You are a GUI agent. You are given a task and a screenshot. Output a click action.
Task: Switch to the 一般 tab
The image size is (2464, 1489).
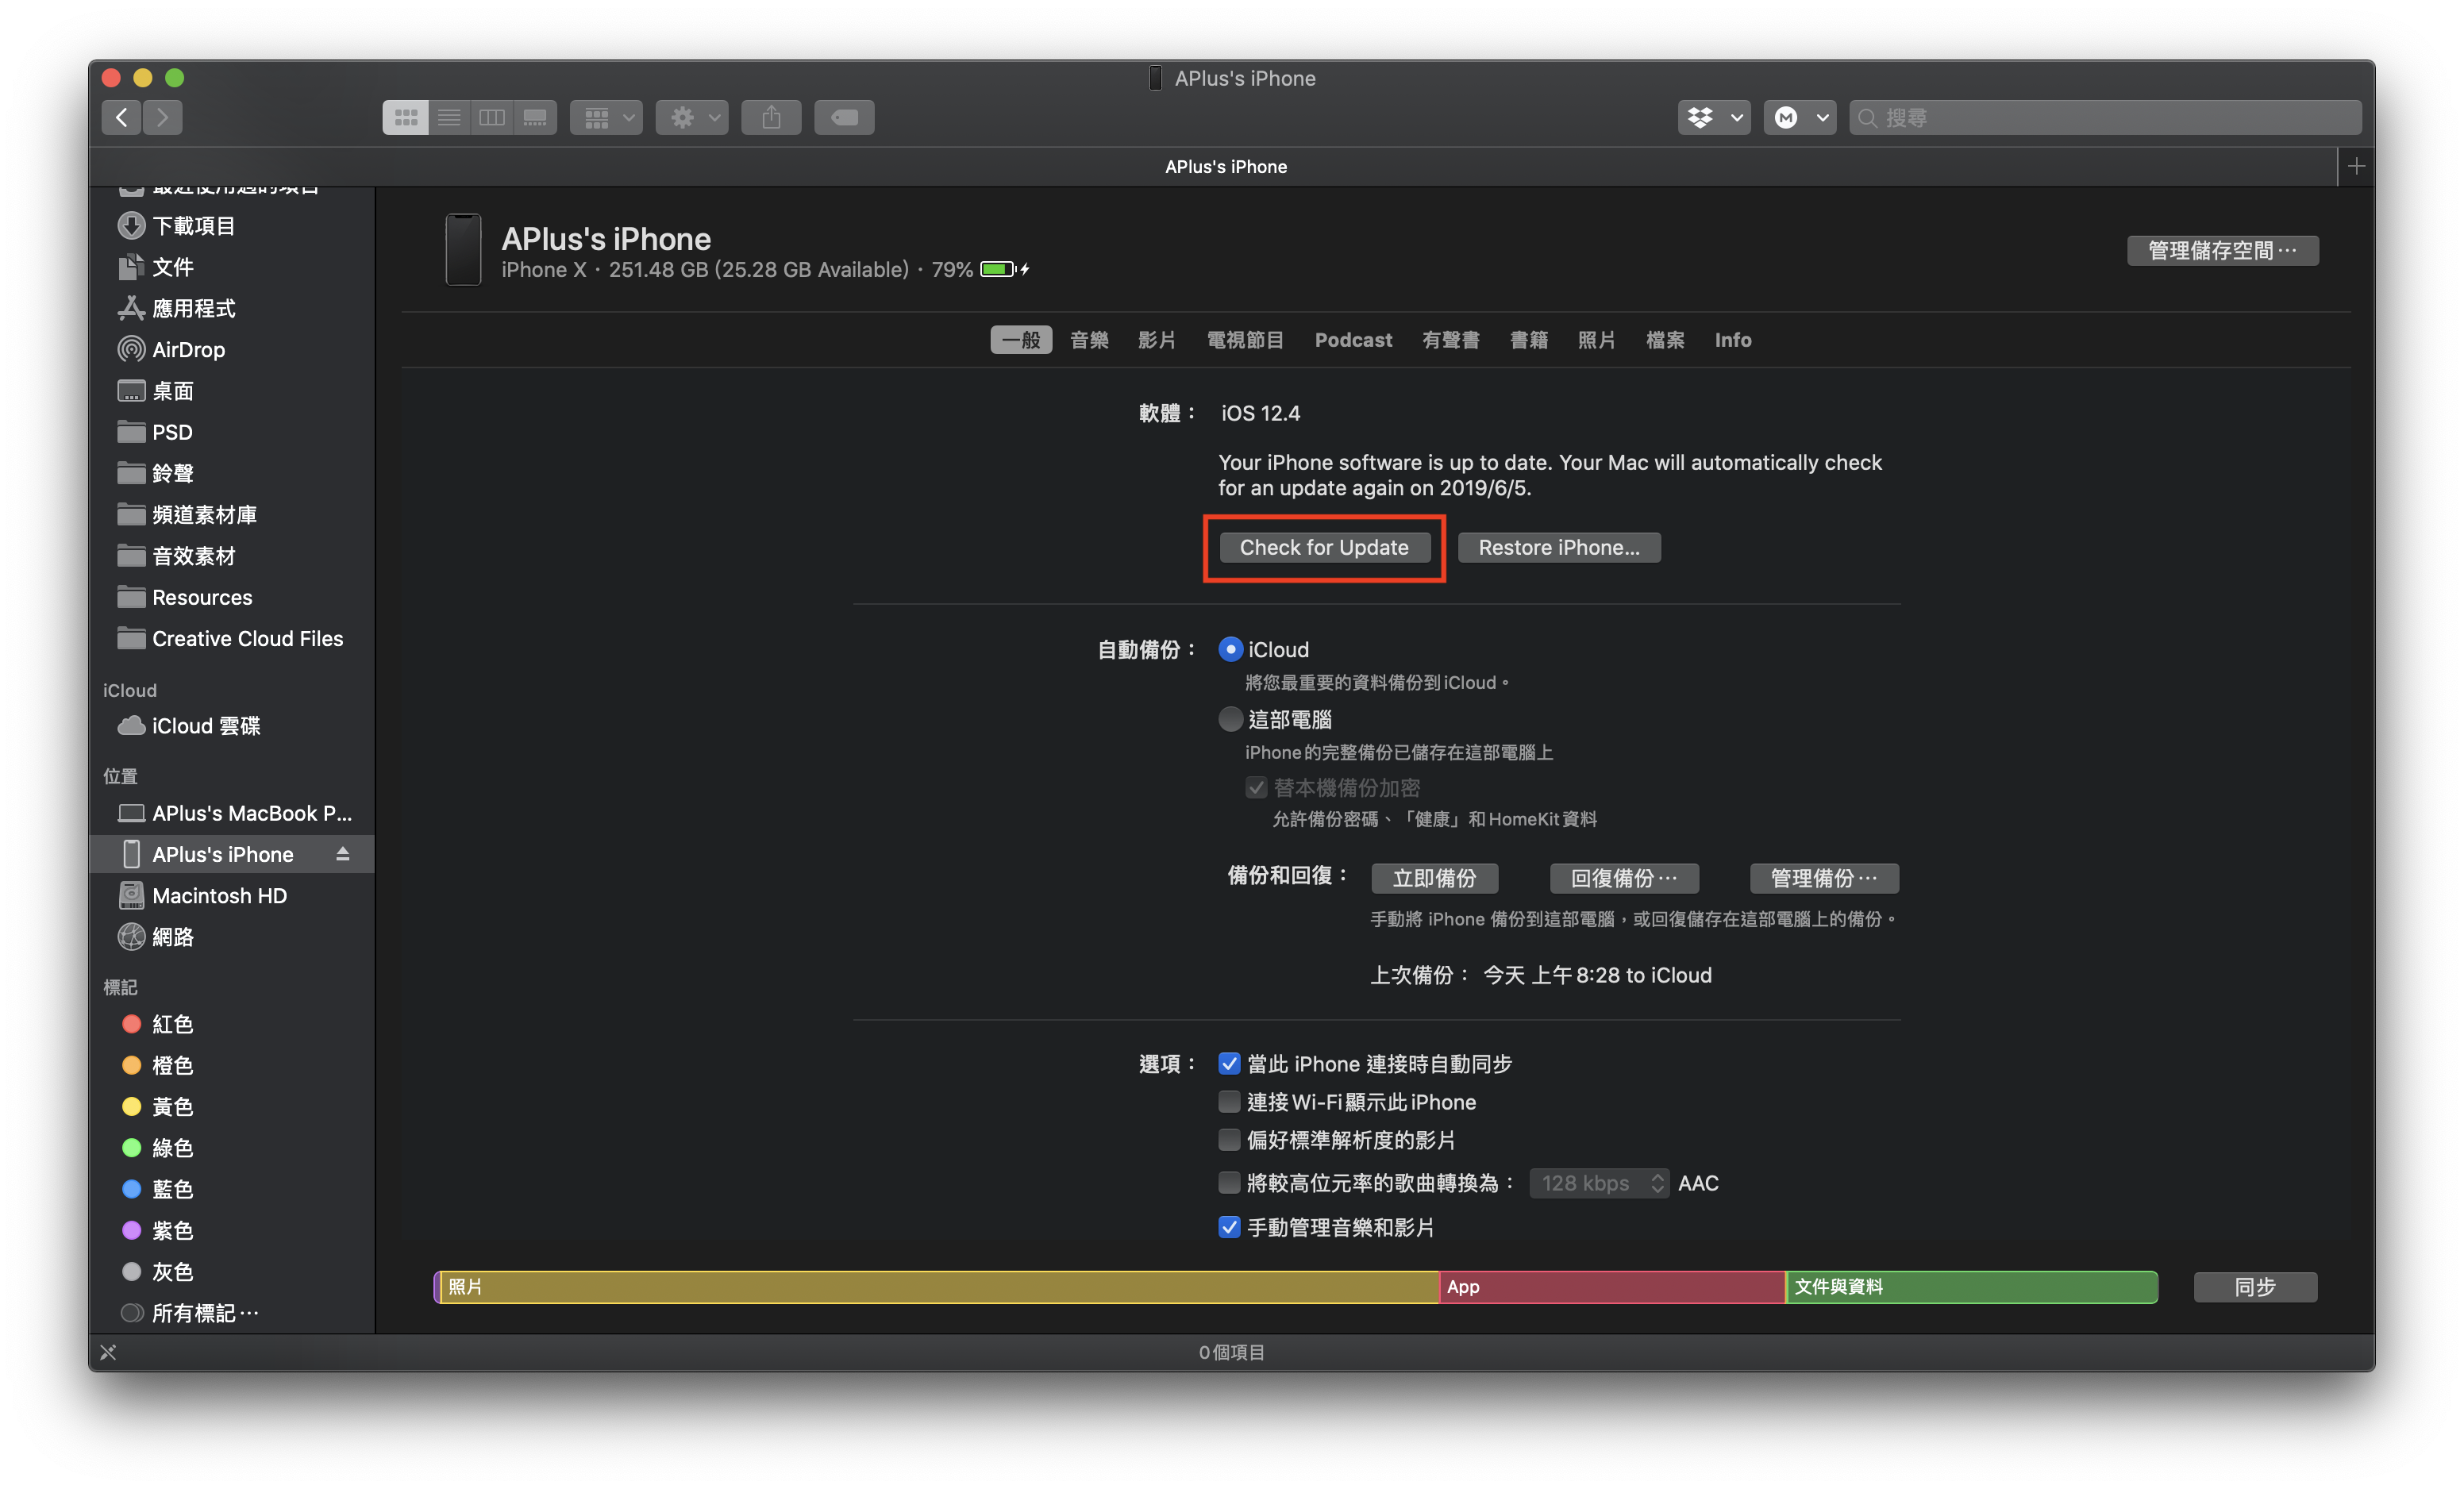tap(1021, 340)
